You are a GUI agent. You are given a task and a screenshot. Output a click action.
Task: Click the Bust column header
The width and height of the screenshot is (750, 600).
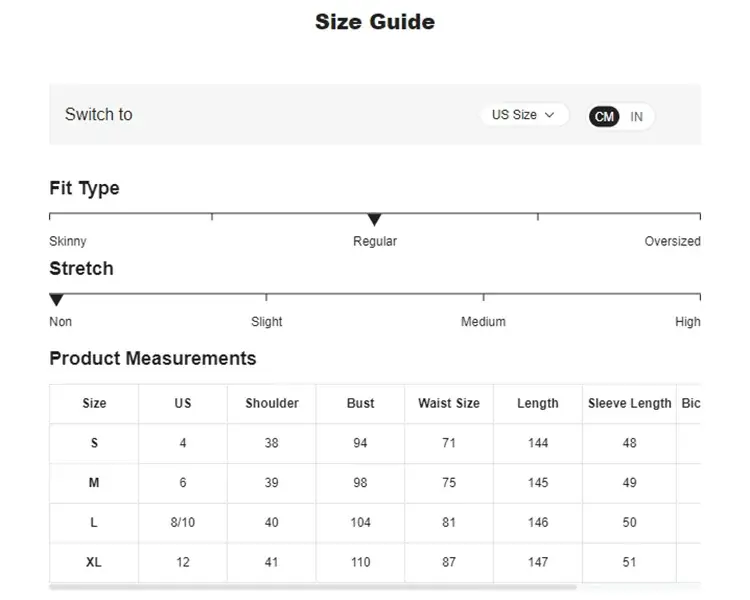pos(360,403)
